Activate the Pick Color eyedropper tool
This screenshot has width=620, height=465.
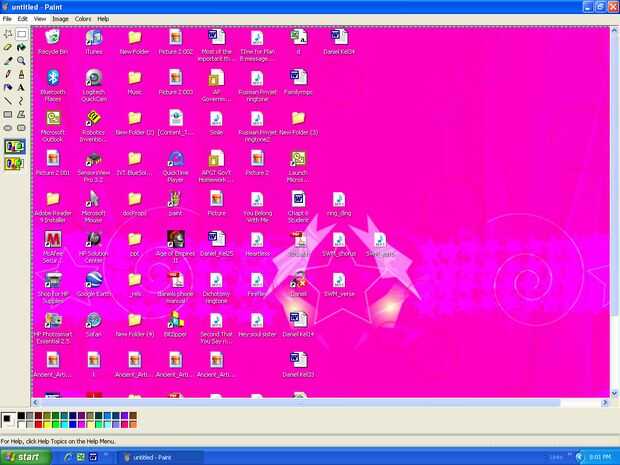pyautogui.click(x=8, y=61)
